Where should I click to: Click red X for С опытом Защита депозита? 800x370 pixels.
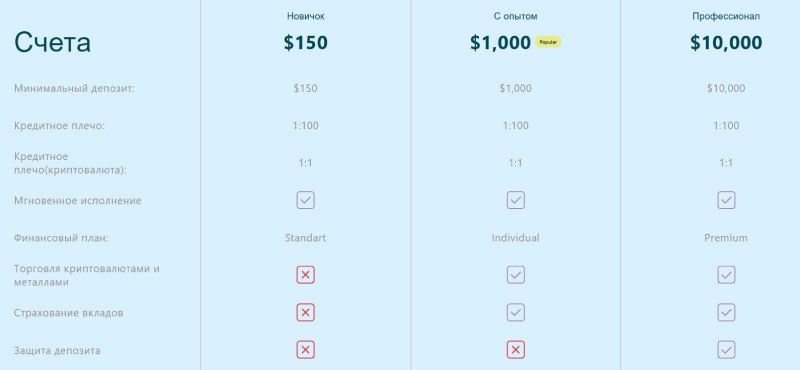pos(515,350)
